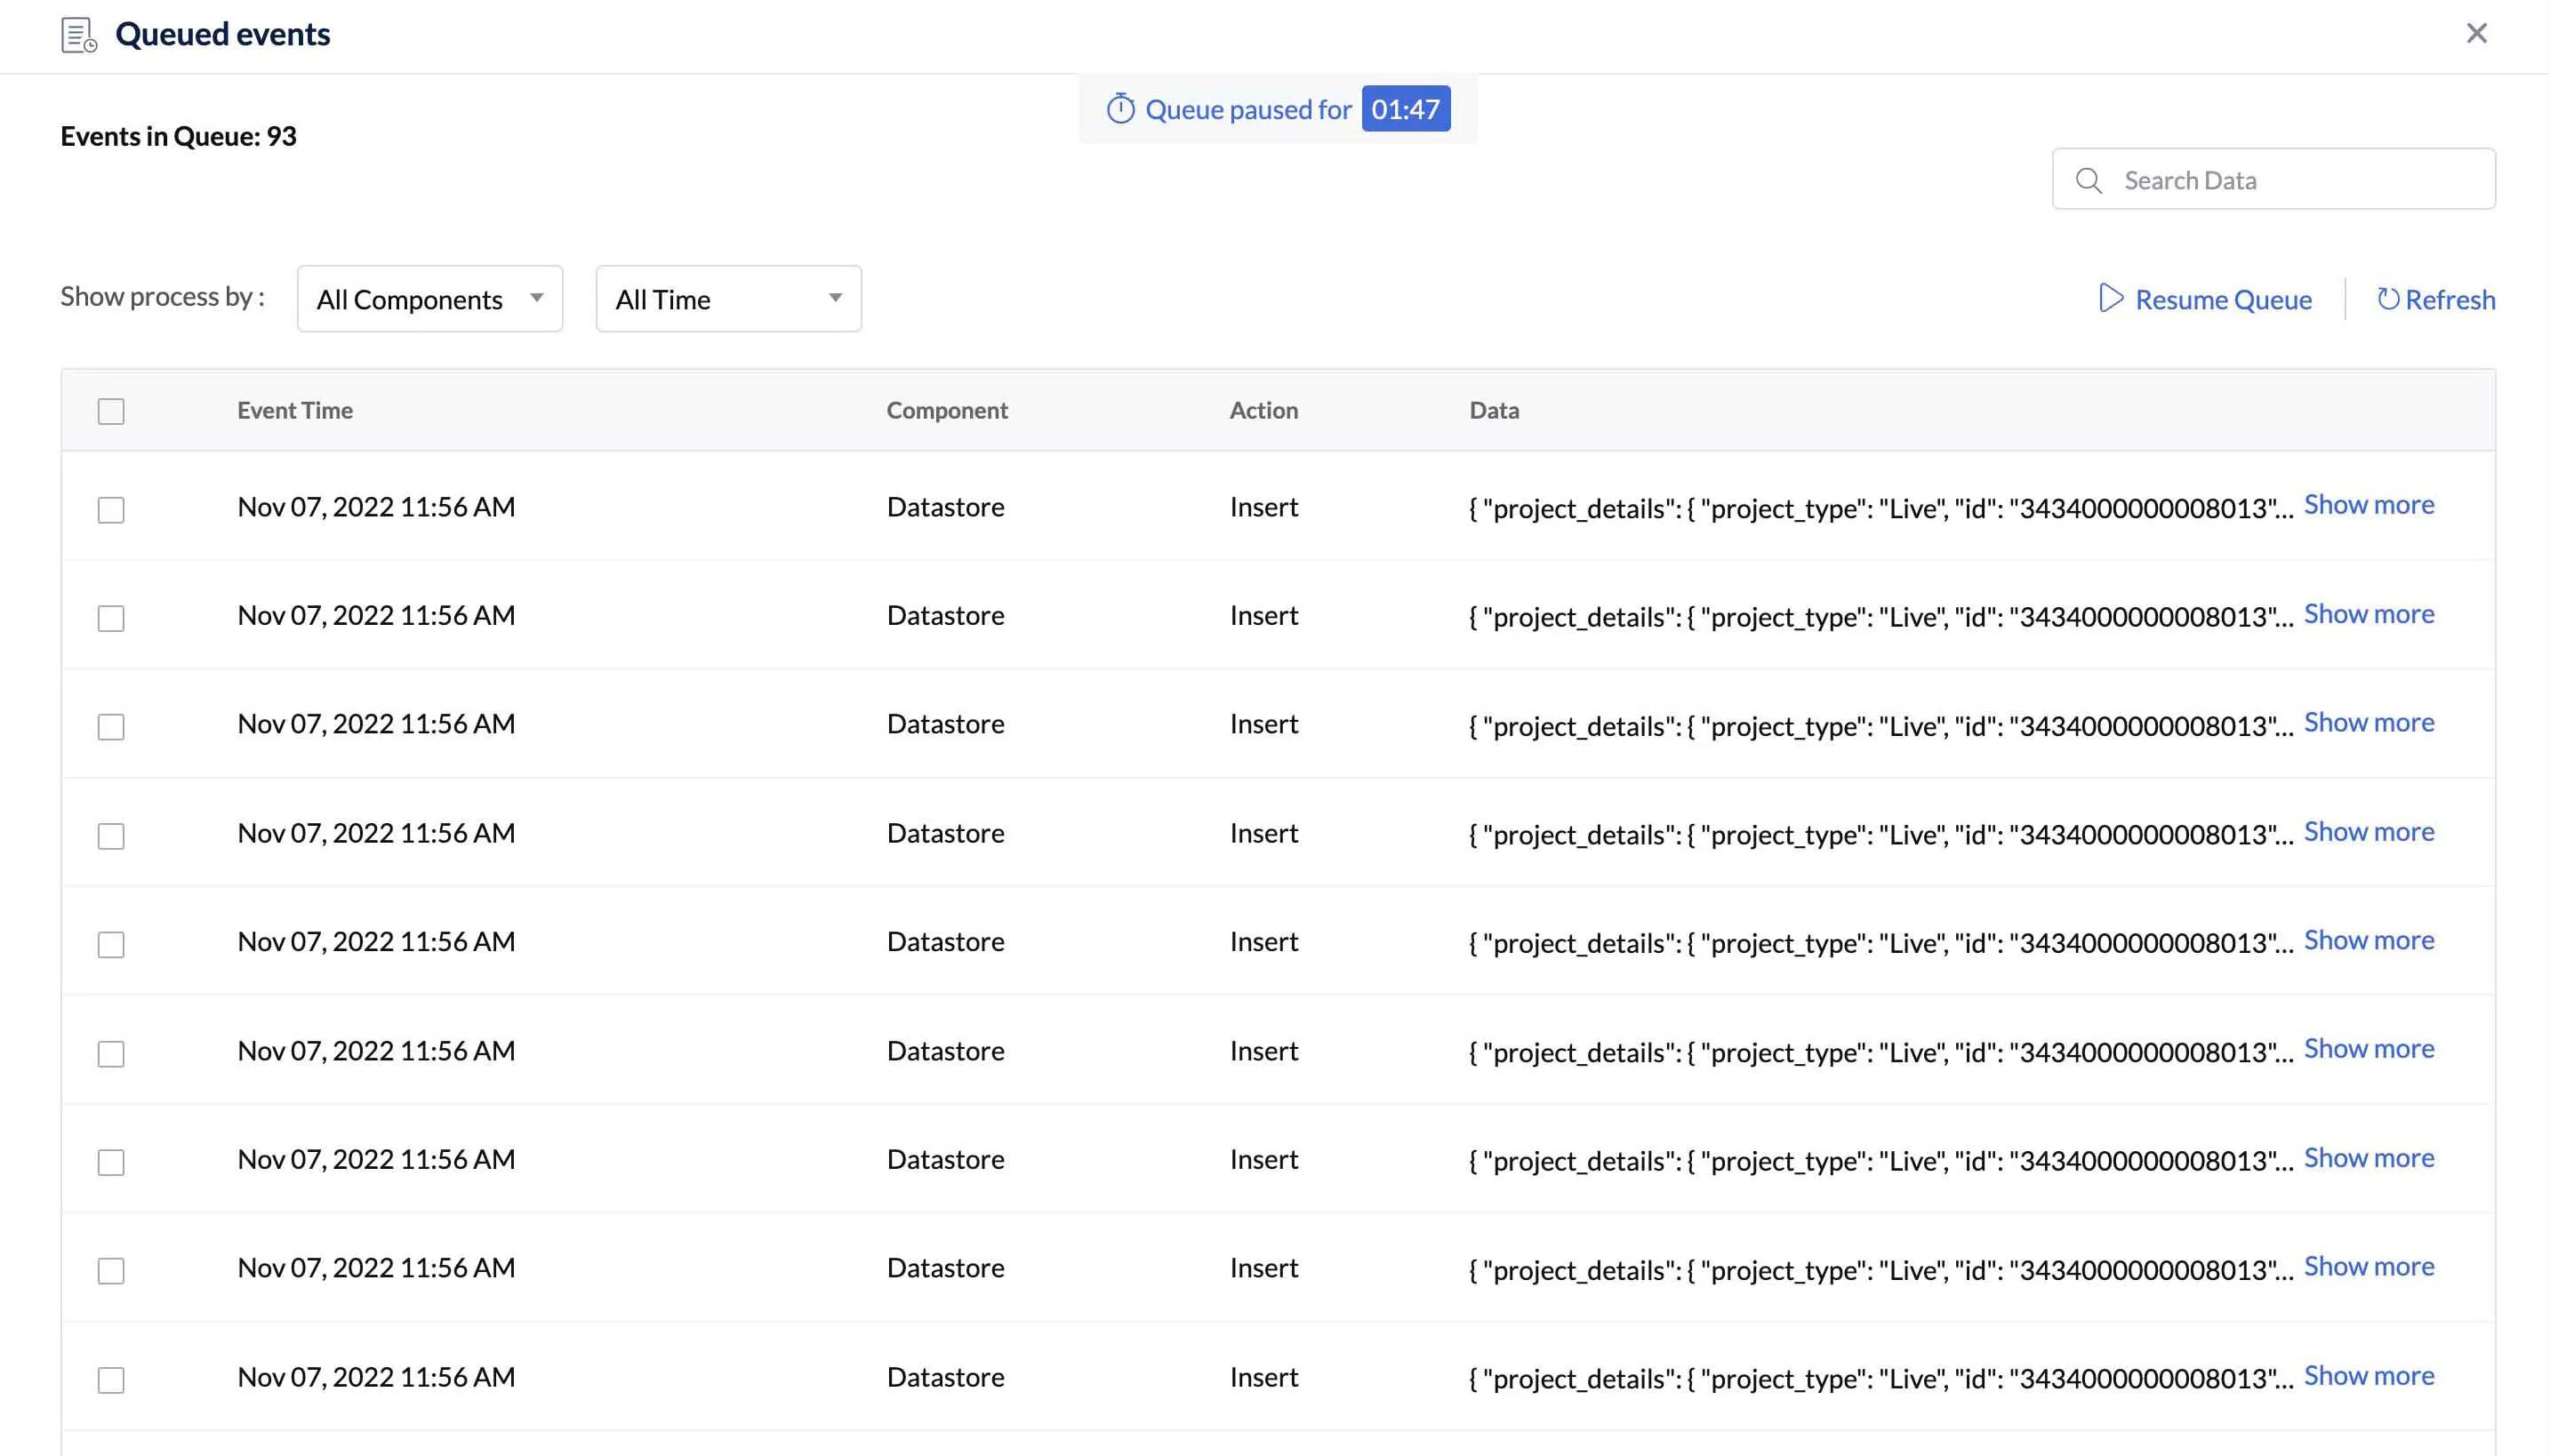2550x1456 pixels.
Task: Click the 01:47 paused timer badge
Action: point(1405,108)
